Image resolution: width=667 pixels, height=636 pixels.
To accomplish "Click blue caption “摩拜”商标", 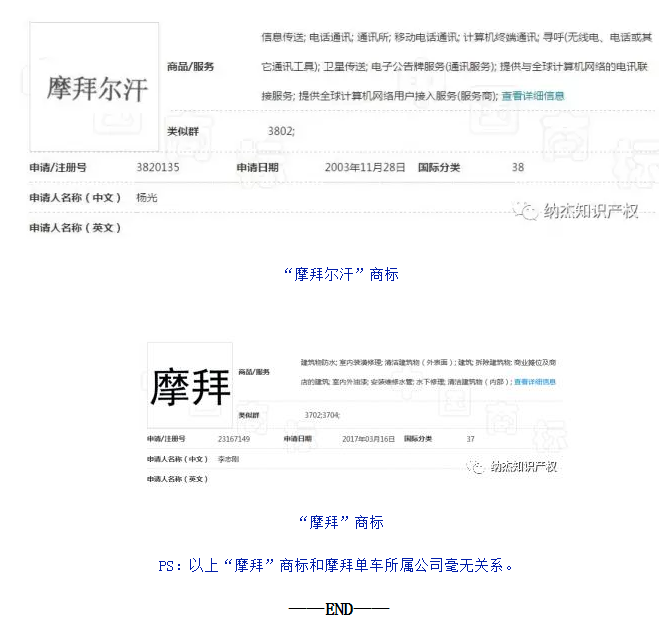I will click(341, 522).
